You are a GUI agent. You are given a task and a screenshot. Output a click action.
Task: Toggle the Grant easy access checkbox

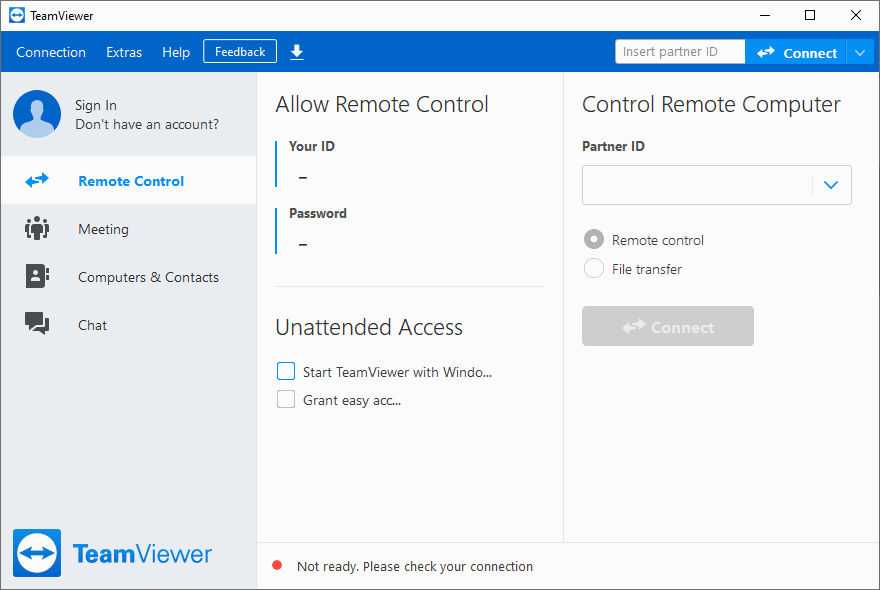[x=286, y=399]
